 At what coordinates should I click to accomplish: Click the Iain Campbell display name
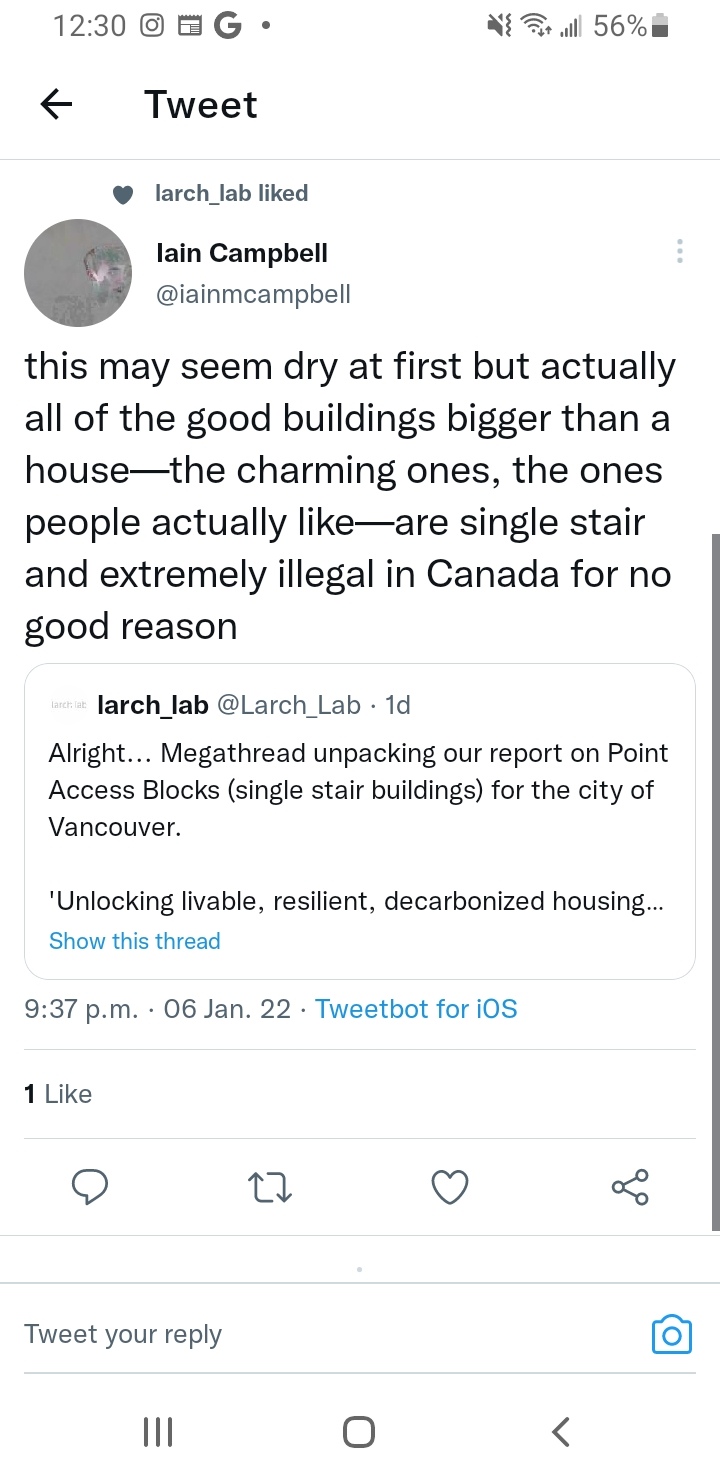pyautogui.click(x=242, y=253)
